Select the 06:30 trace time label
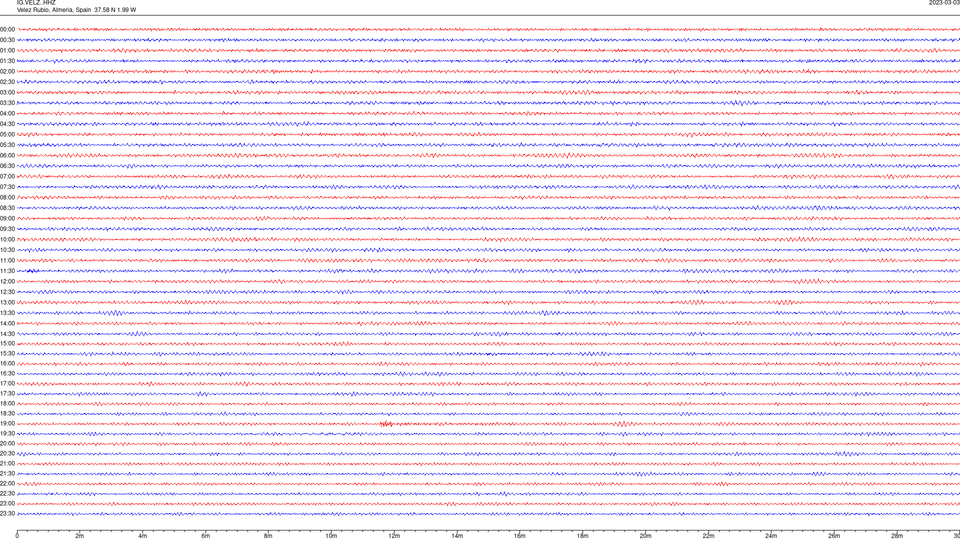 (7, 166)
